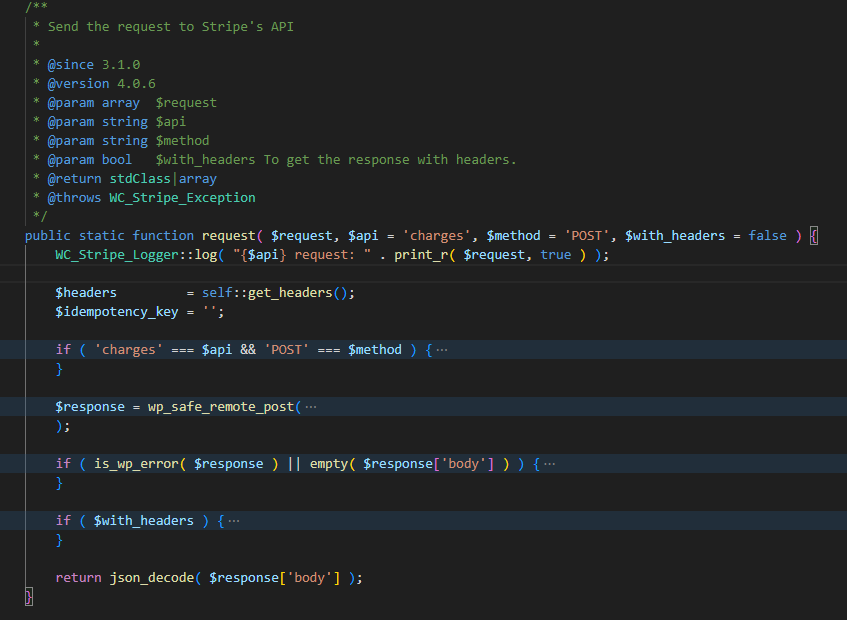This screenshot has width=847, height=620.
Task: Click the Stripe API doc comment text
Action: tap(170, 26)
